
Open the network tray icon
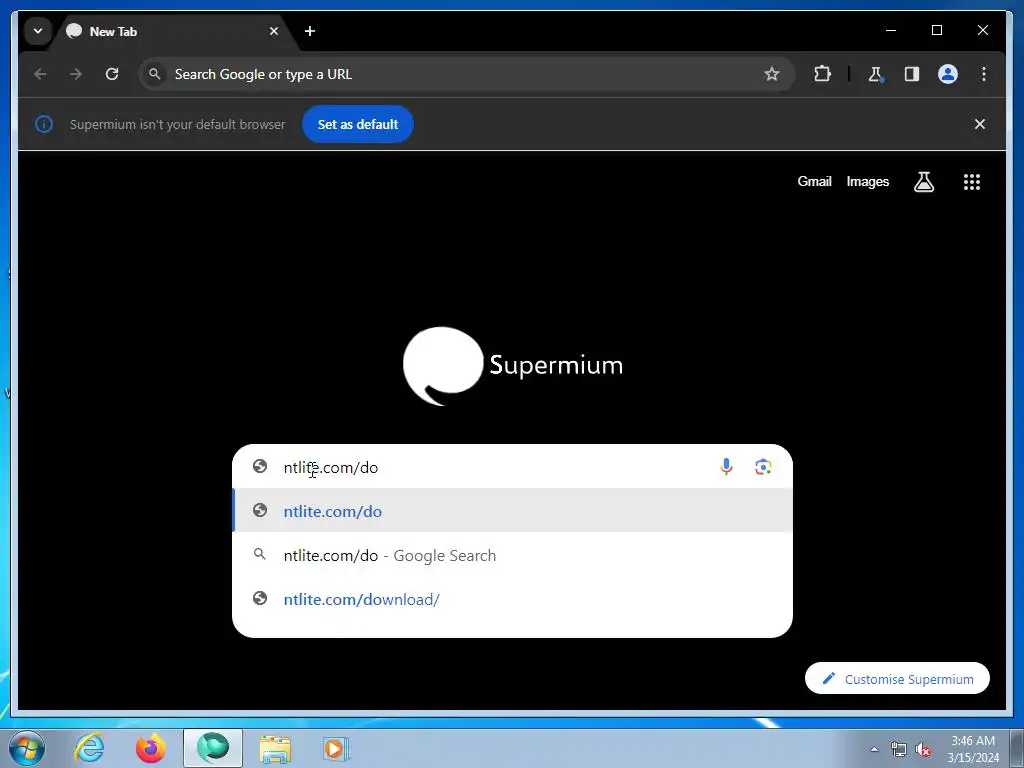coord(899,749)
